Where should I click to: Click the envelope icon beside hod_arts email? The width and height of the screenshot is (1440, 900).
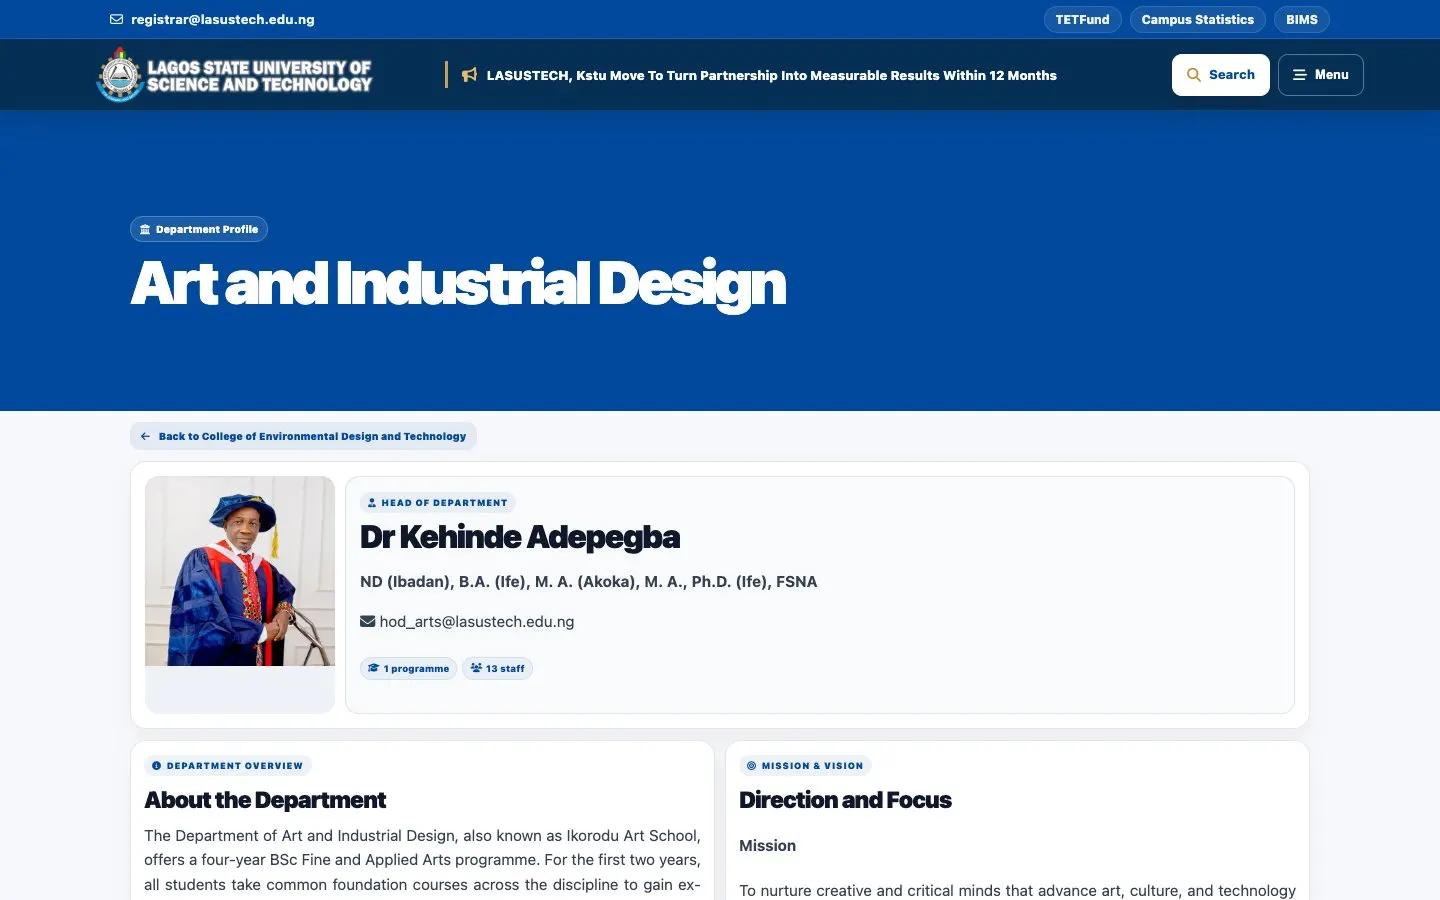tap(368, 621)
